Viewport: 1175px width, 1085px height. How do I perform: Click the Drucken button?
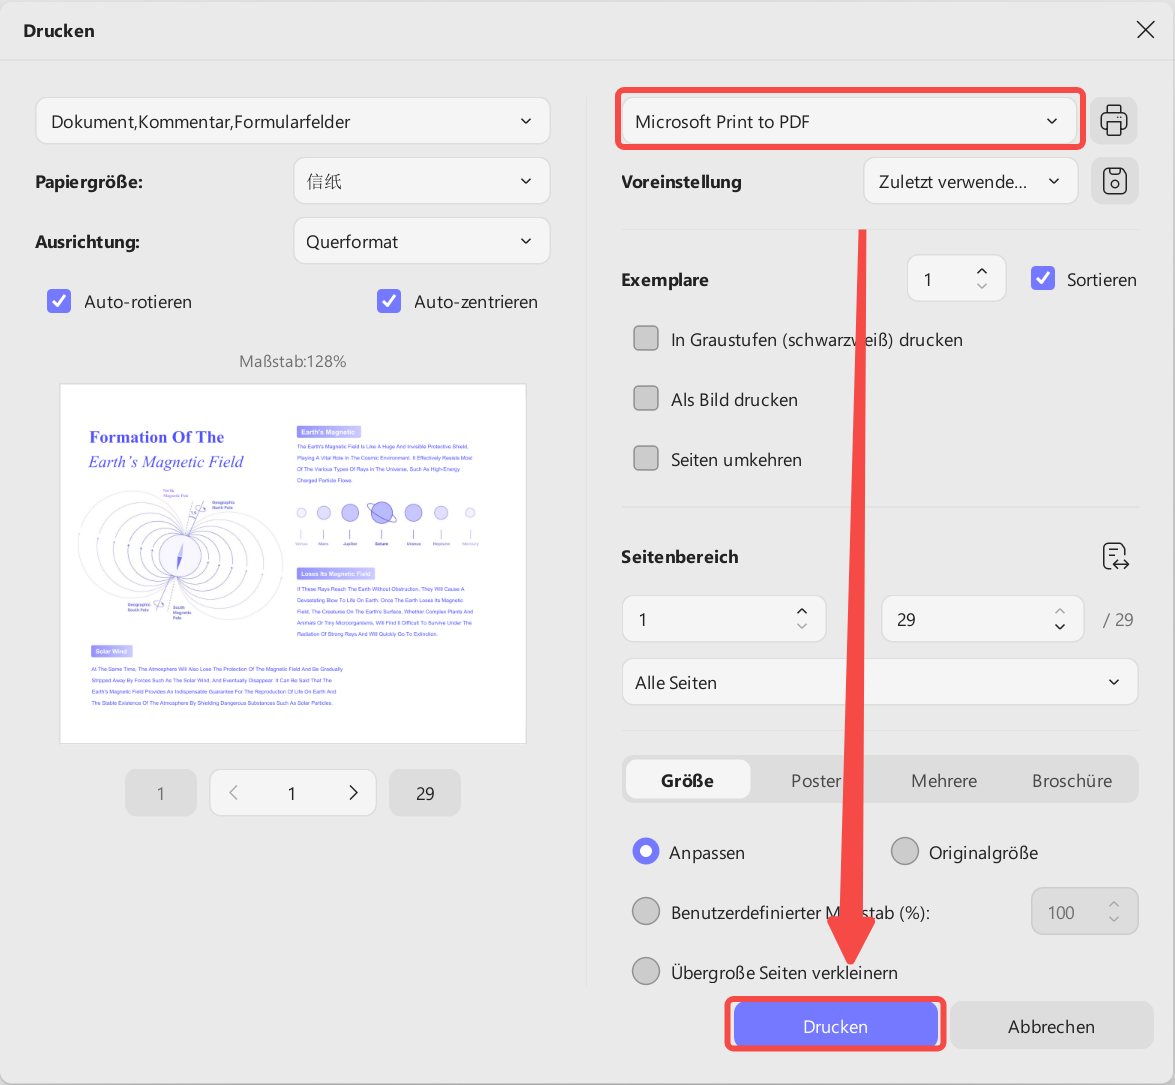(836, 1026)
